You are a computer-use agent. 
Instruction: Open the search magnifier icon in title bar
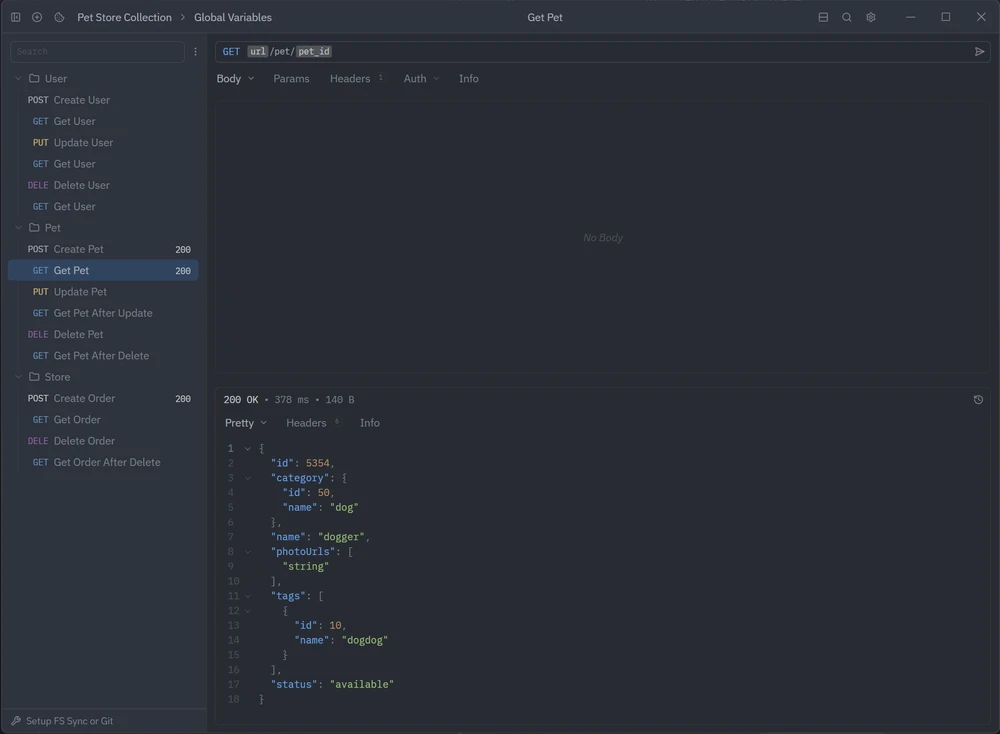coord(847,17)
